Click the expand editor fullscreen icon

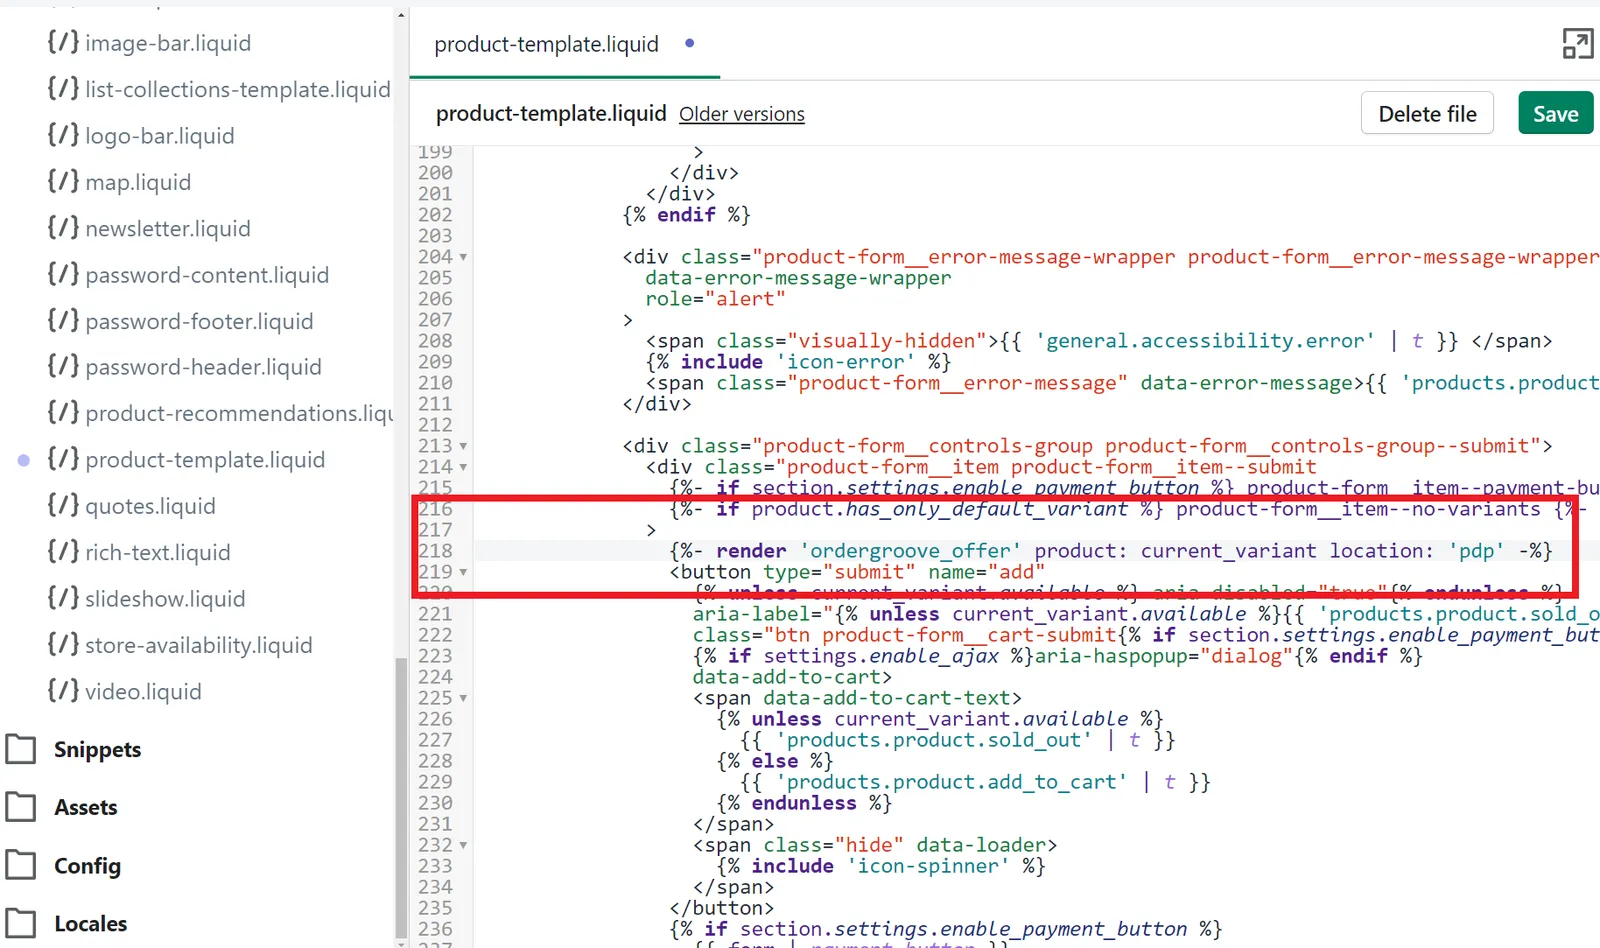point(1577,43)
